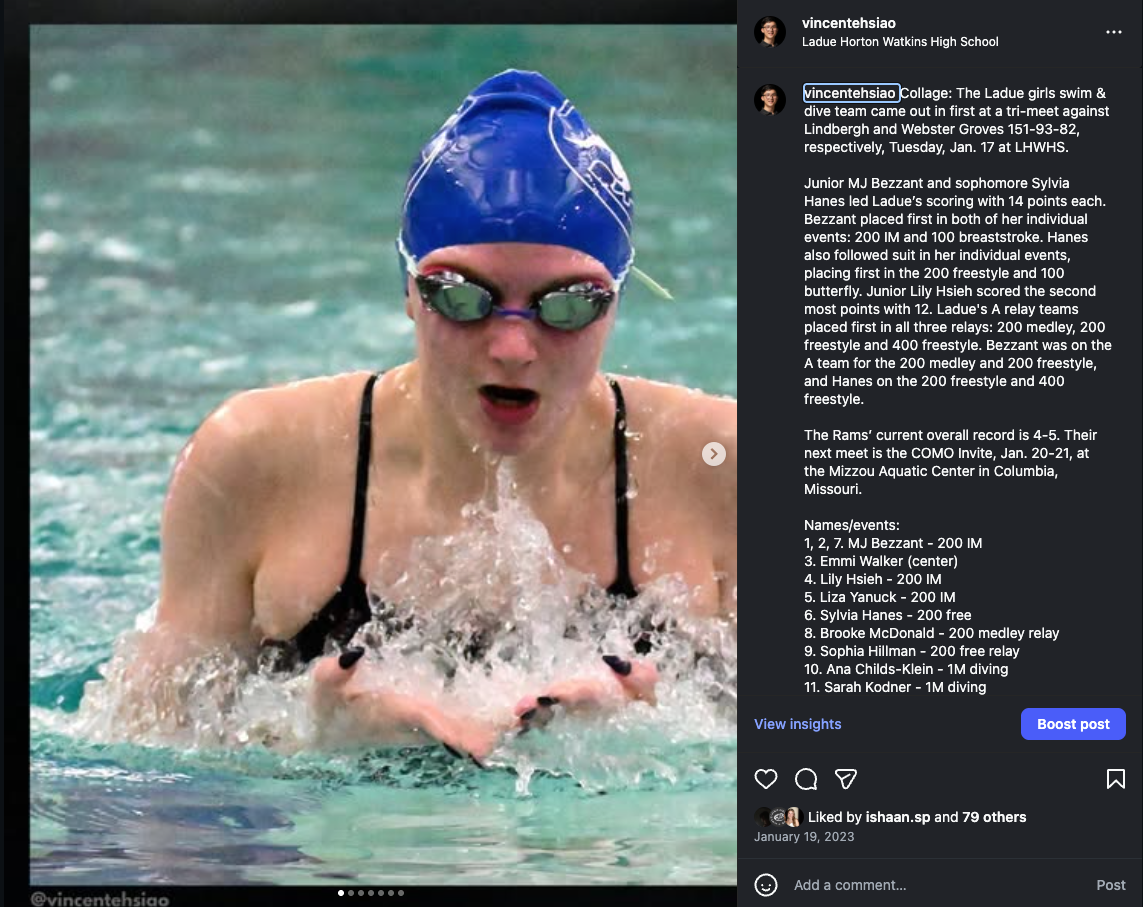Open emoji picker in comment box

(765, 884)
